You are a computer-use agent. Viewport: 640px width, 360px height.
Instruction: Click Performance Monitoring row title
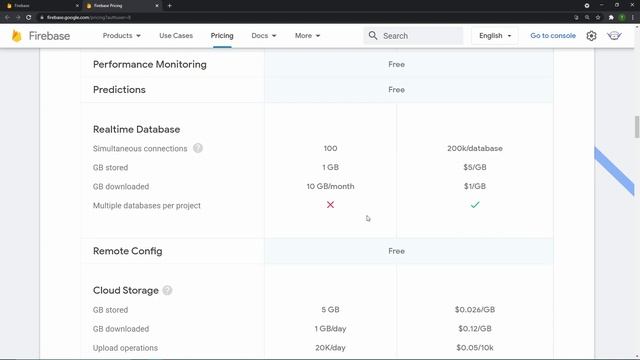[150, 64]
